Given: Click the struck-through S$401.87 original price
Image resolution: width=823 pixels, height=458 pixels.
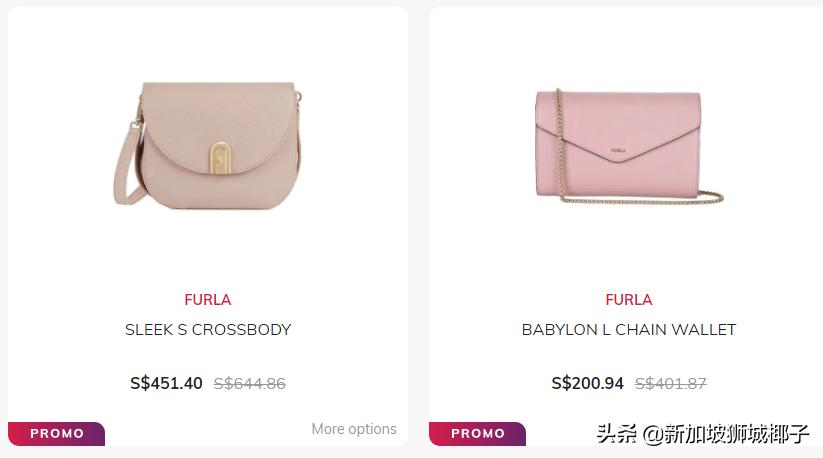Looking at the screenshot, I should tap(671, 384).
